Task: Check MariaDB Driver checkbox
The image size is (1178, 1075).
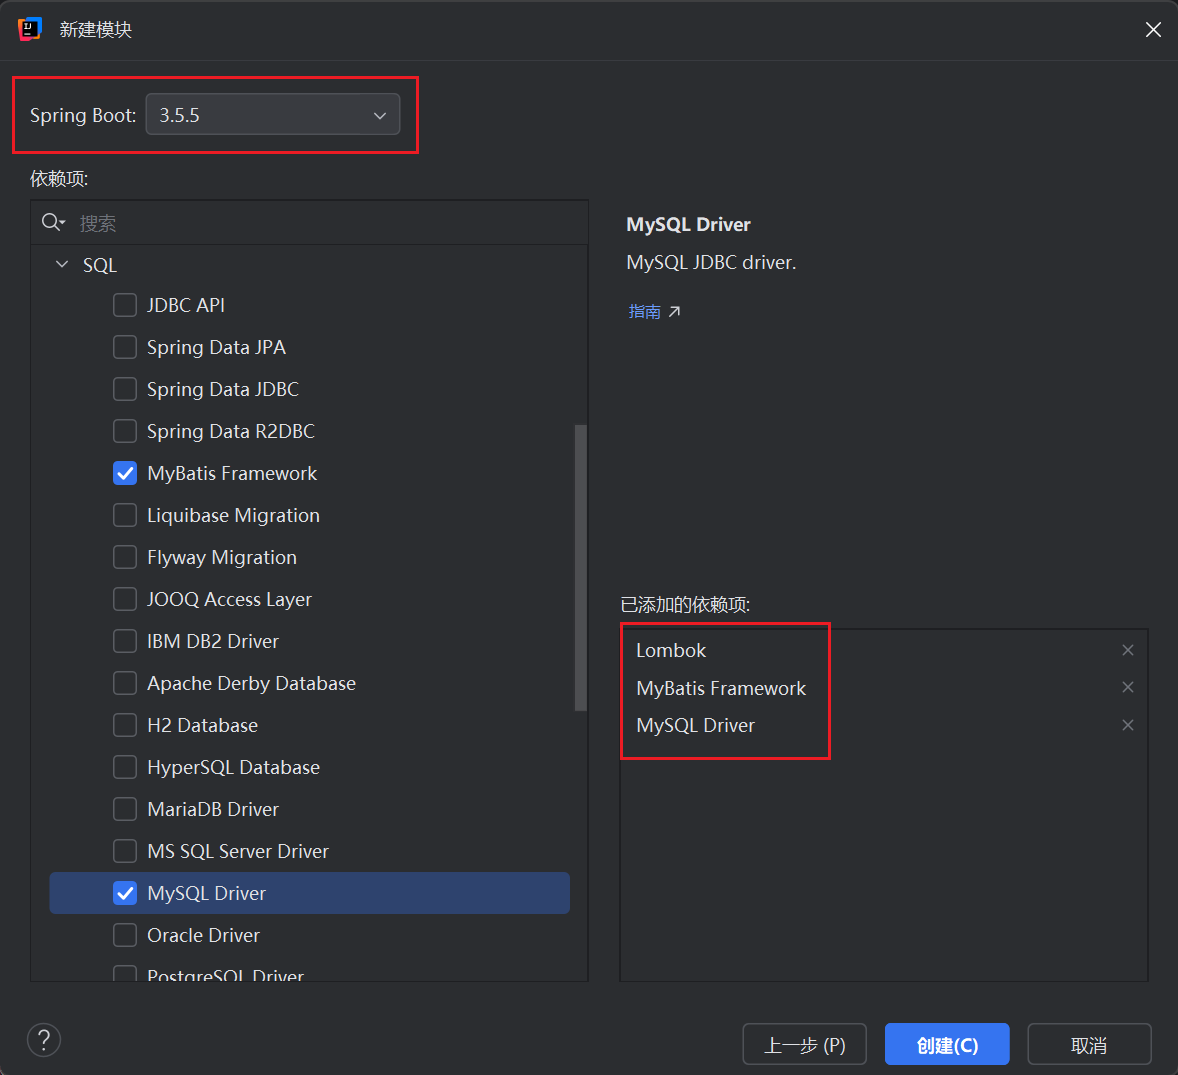Action: click(125, 809)
